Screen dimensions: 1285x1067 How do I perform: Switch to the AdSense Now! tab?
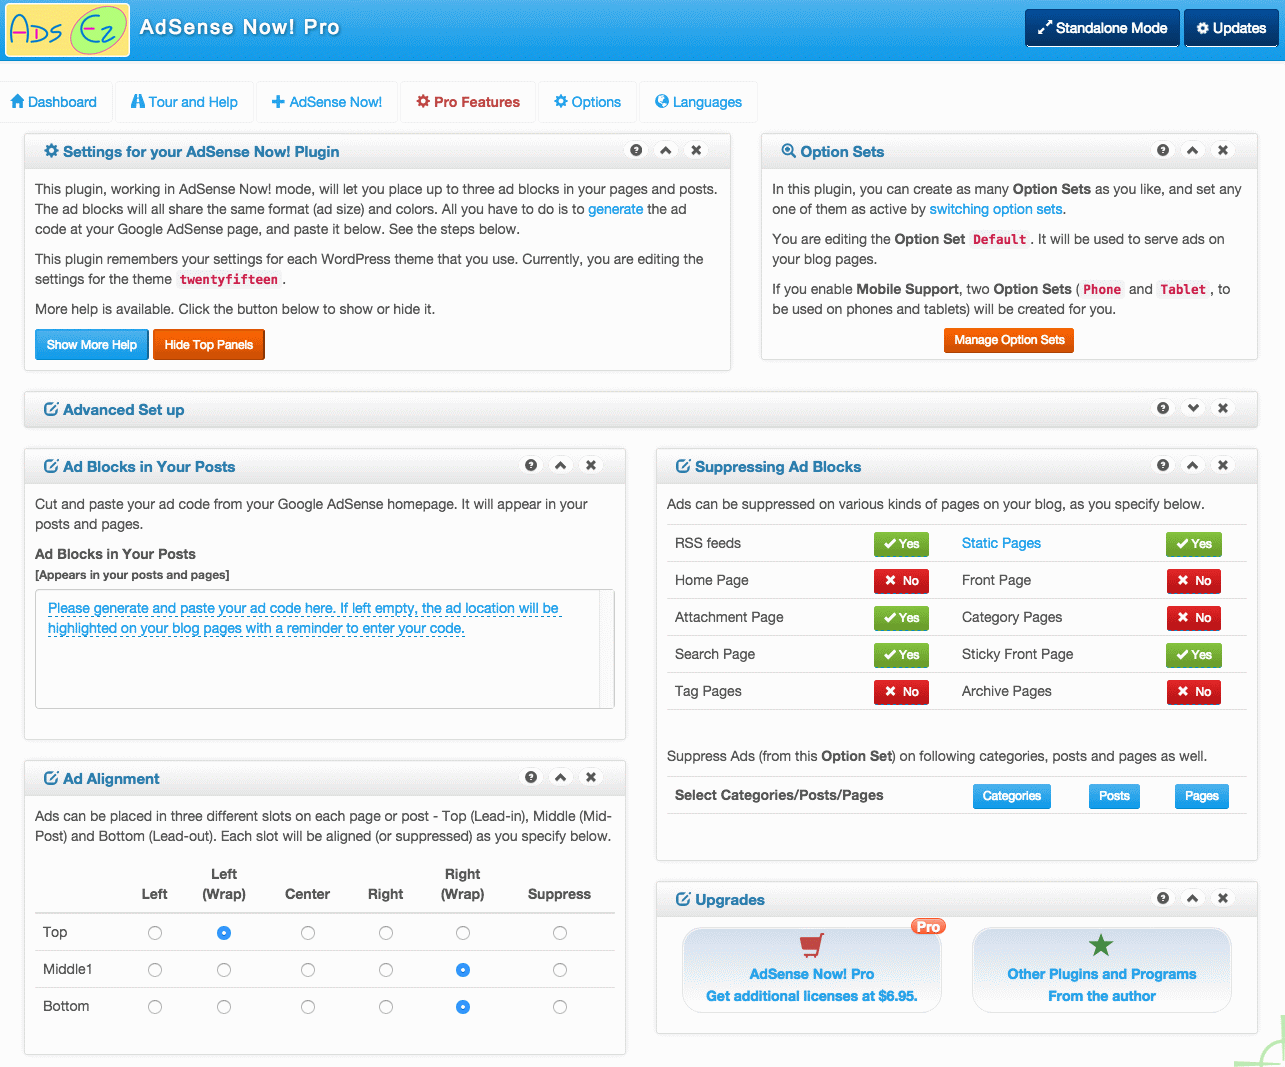pyautogui.click(x=327, y=102)
